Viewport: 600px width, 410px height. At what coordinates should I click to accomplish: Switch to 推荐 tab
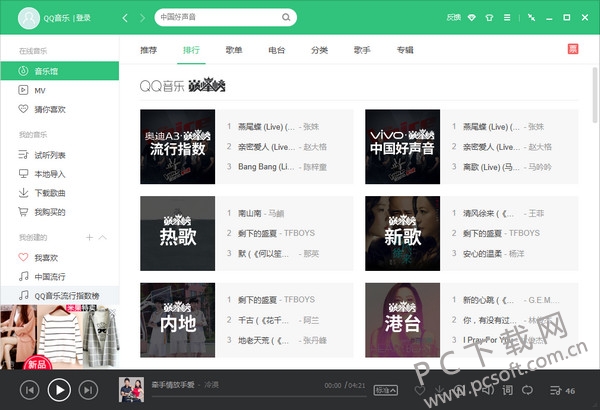tap(148, 50)
